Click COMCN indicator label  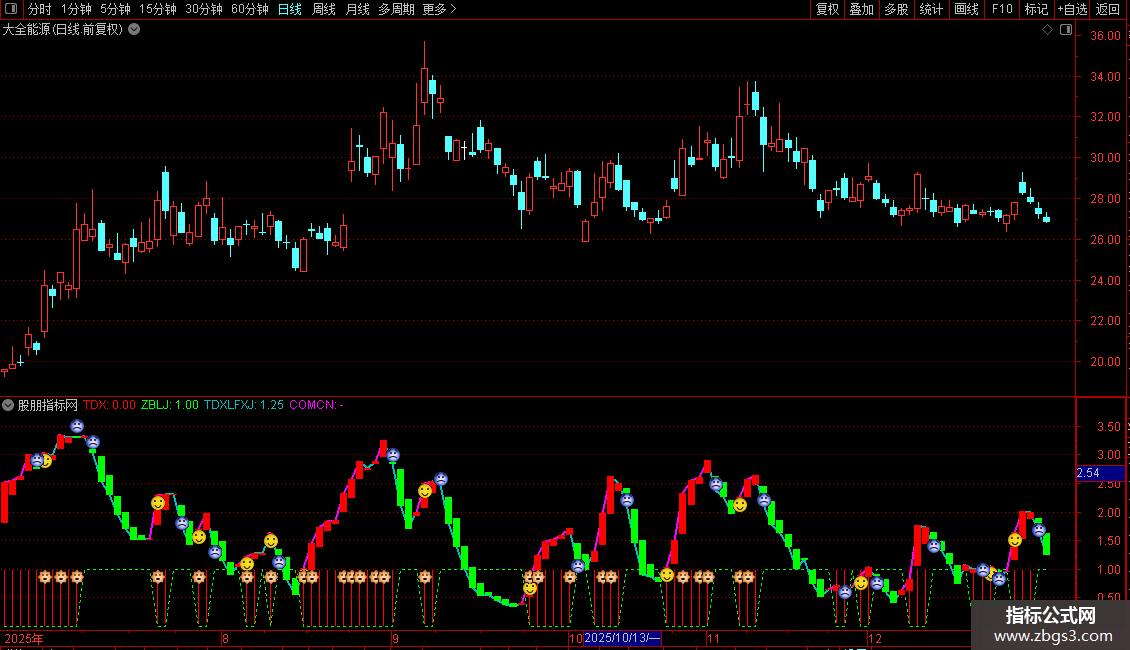point(316,405)
